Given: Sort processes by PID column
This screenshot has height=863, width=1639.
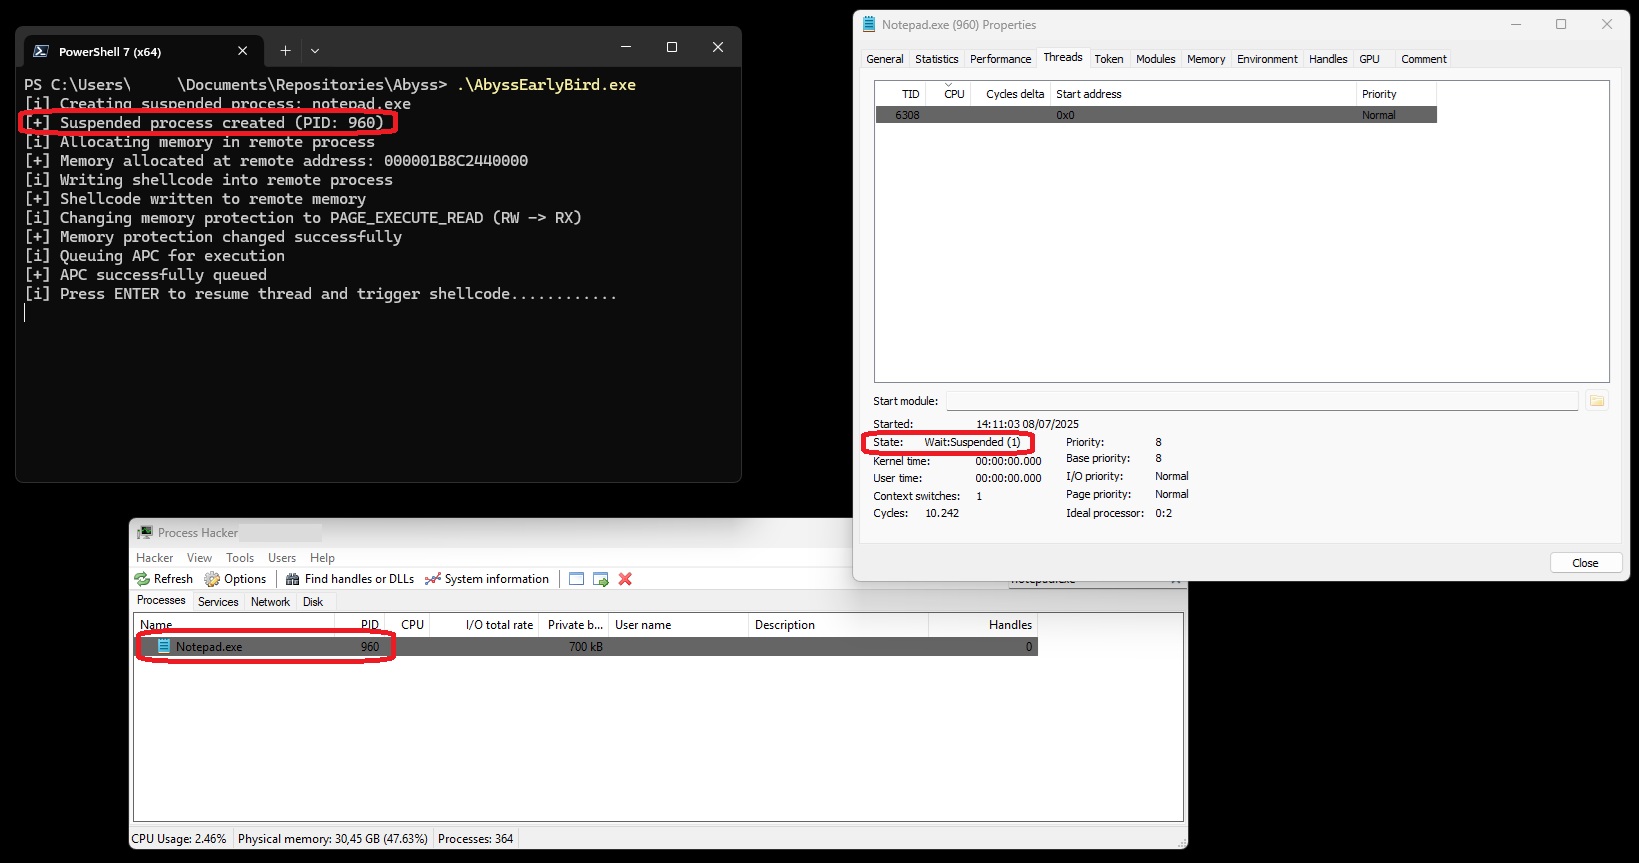Looking at the screenshot, I should click(360, 625).
